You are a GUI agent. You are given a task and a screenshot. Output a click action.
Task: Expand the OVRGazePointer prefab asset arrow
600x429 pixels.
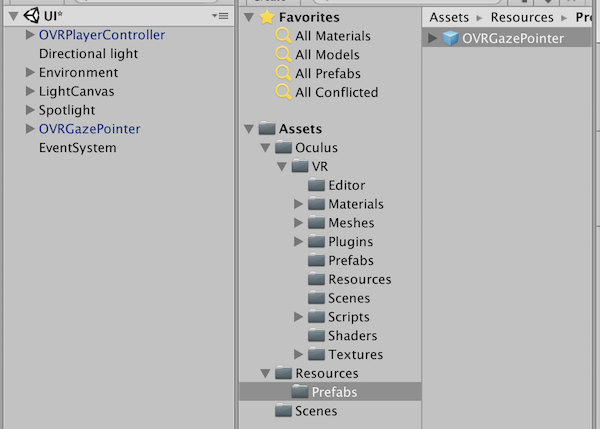[432, 38]
